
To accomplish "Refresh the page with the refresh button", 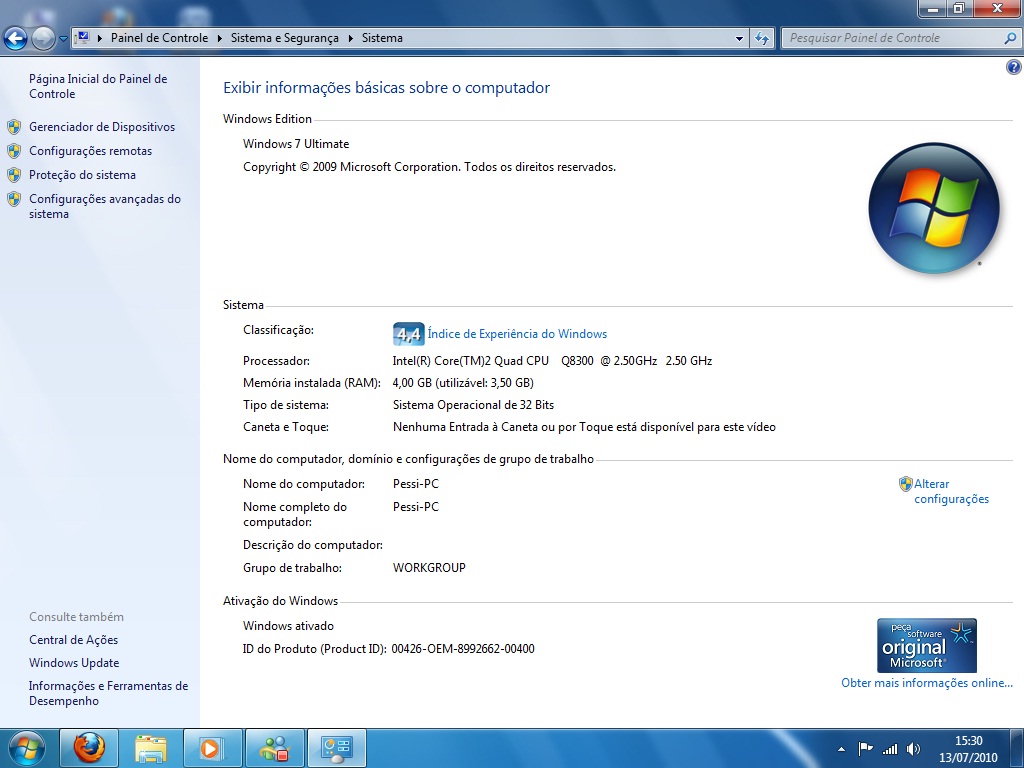I will click(761, 39).
